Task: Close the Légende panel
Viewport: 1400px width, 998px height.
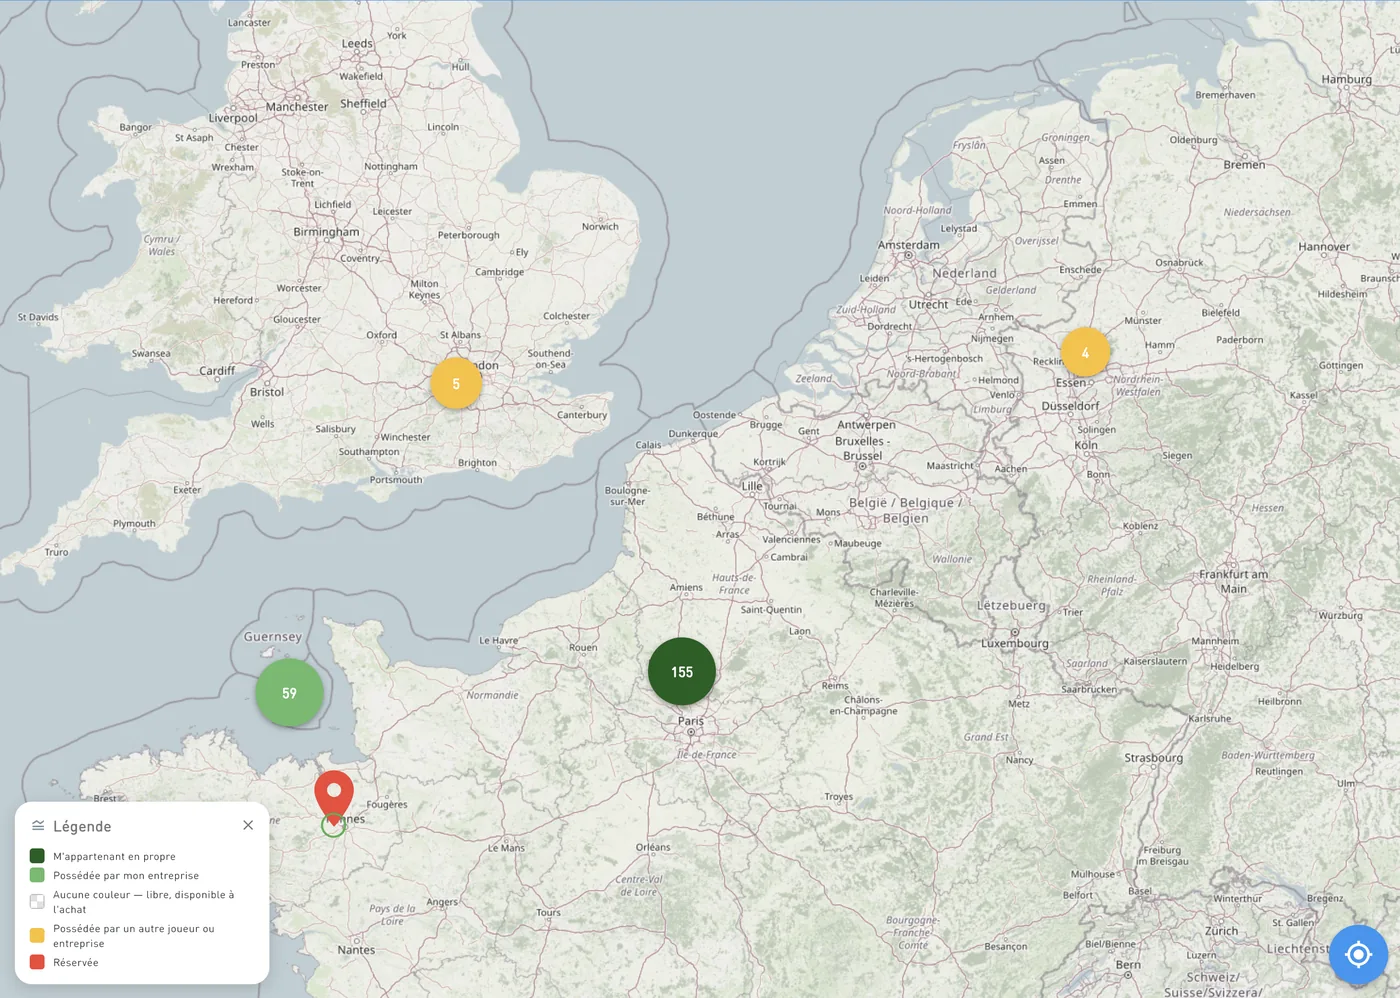Action: (248, 825)
